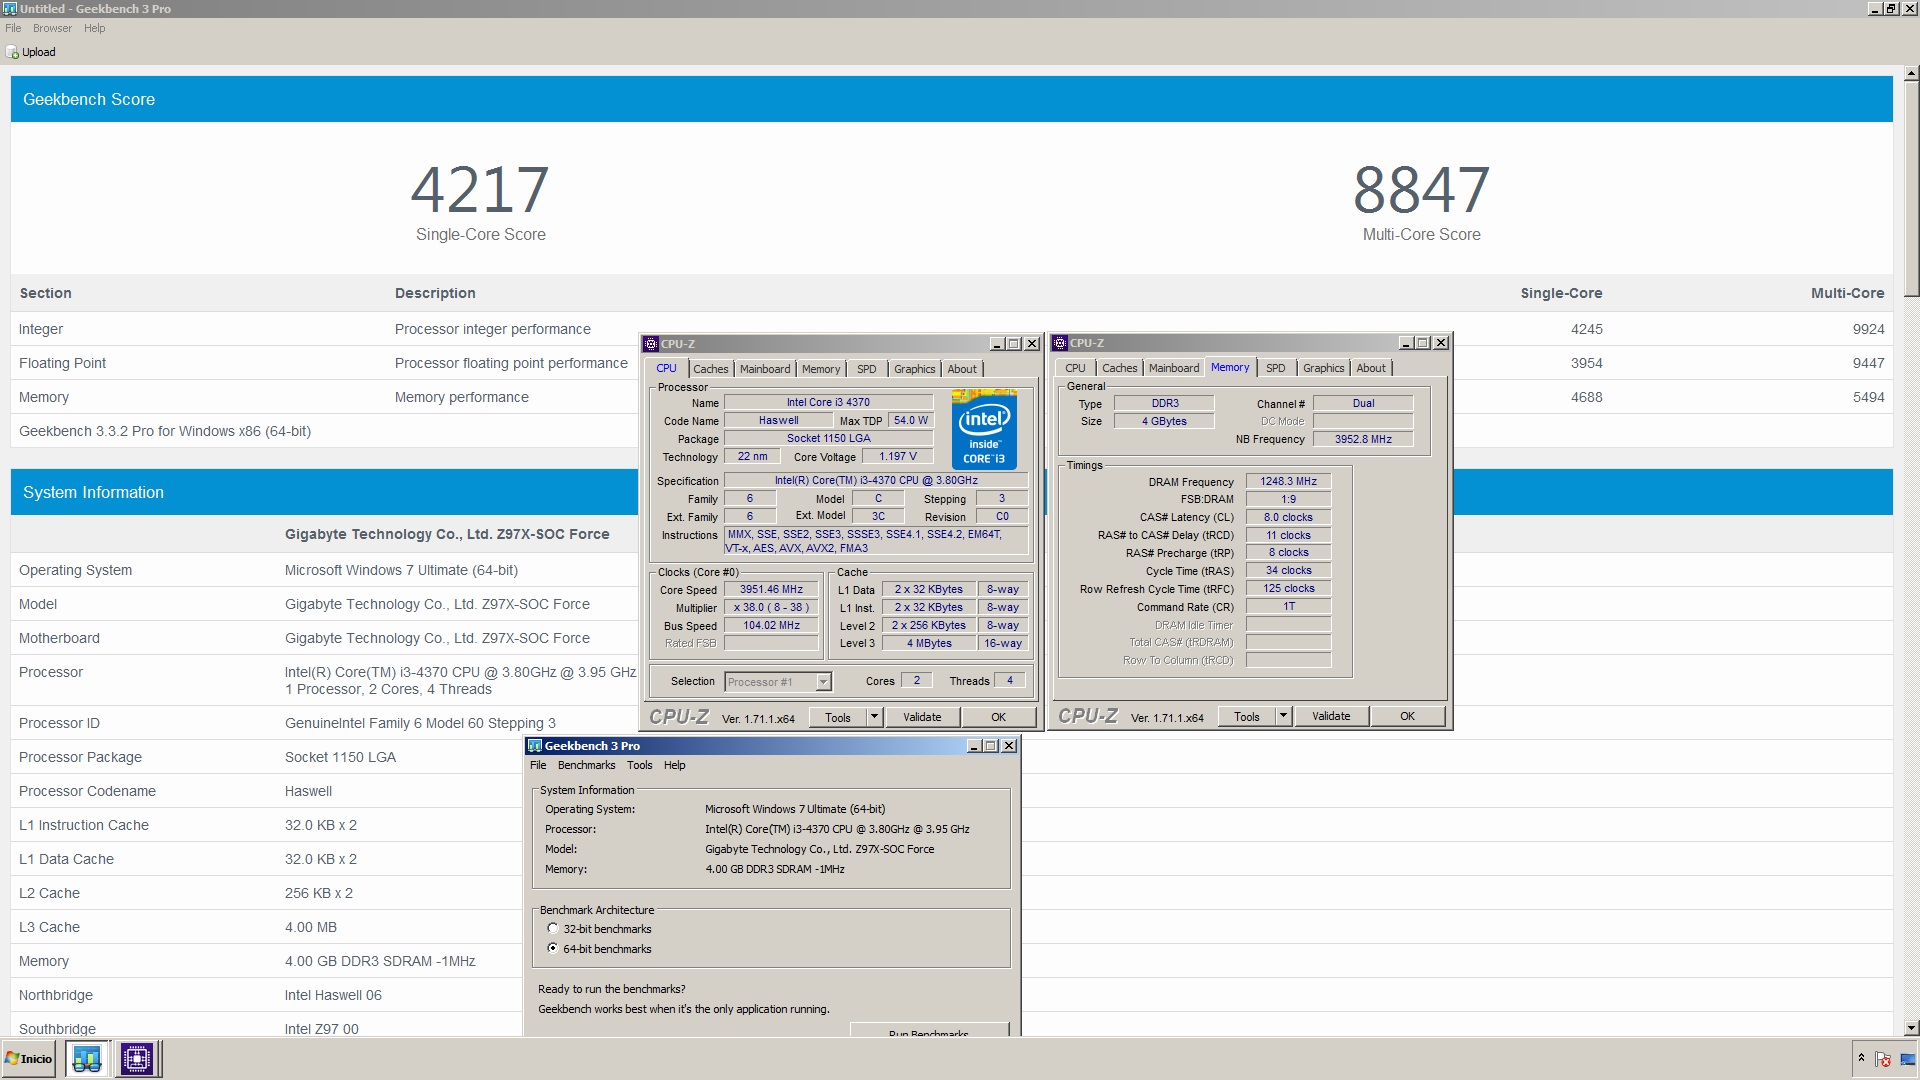Open Tools menu in Geekbench 3 Pro dialog
The height and width of the screenshot is (1080, 1920).
coord(639,765)
